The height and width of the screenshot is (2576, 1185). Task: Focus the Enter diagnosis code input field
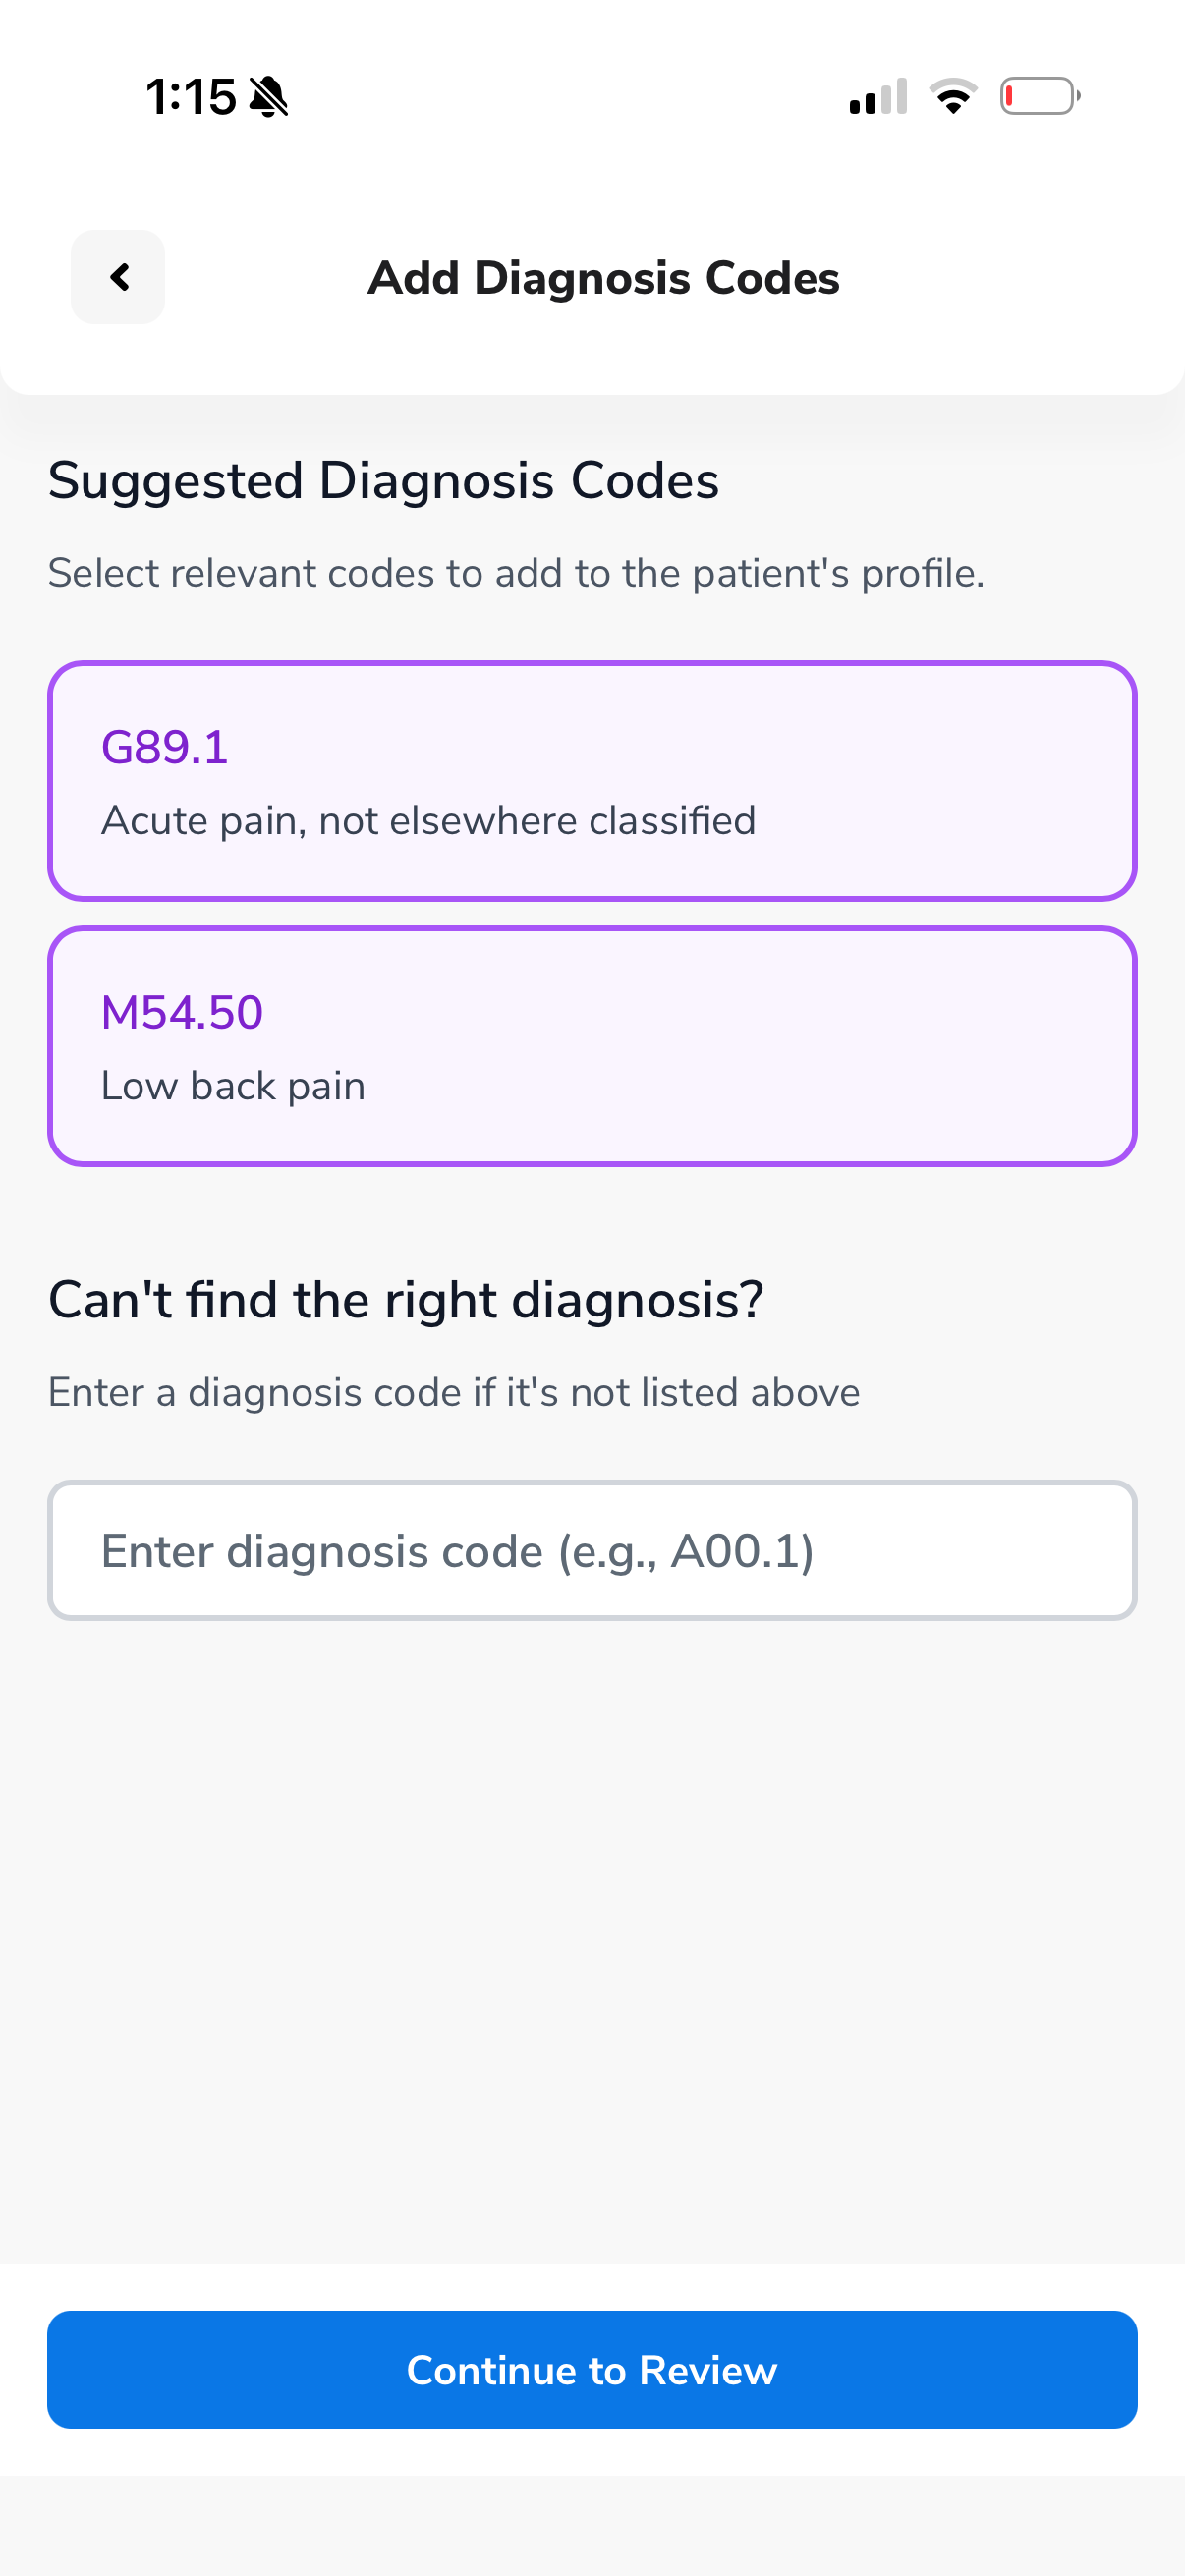592,1550
